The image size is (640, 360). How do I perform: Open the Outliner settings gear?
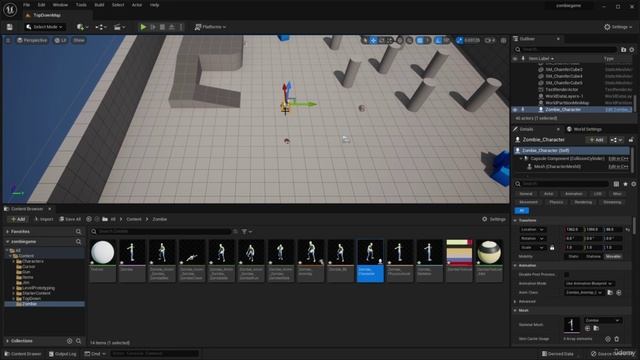[x=632, y=49]
